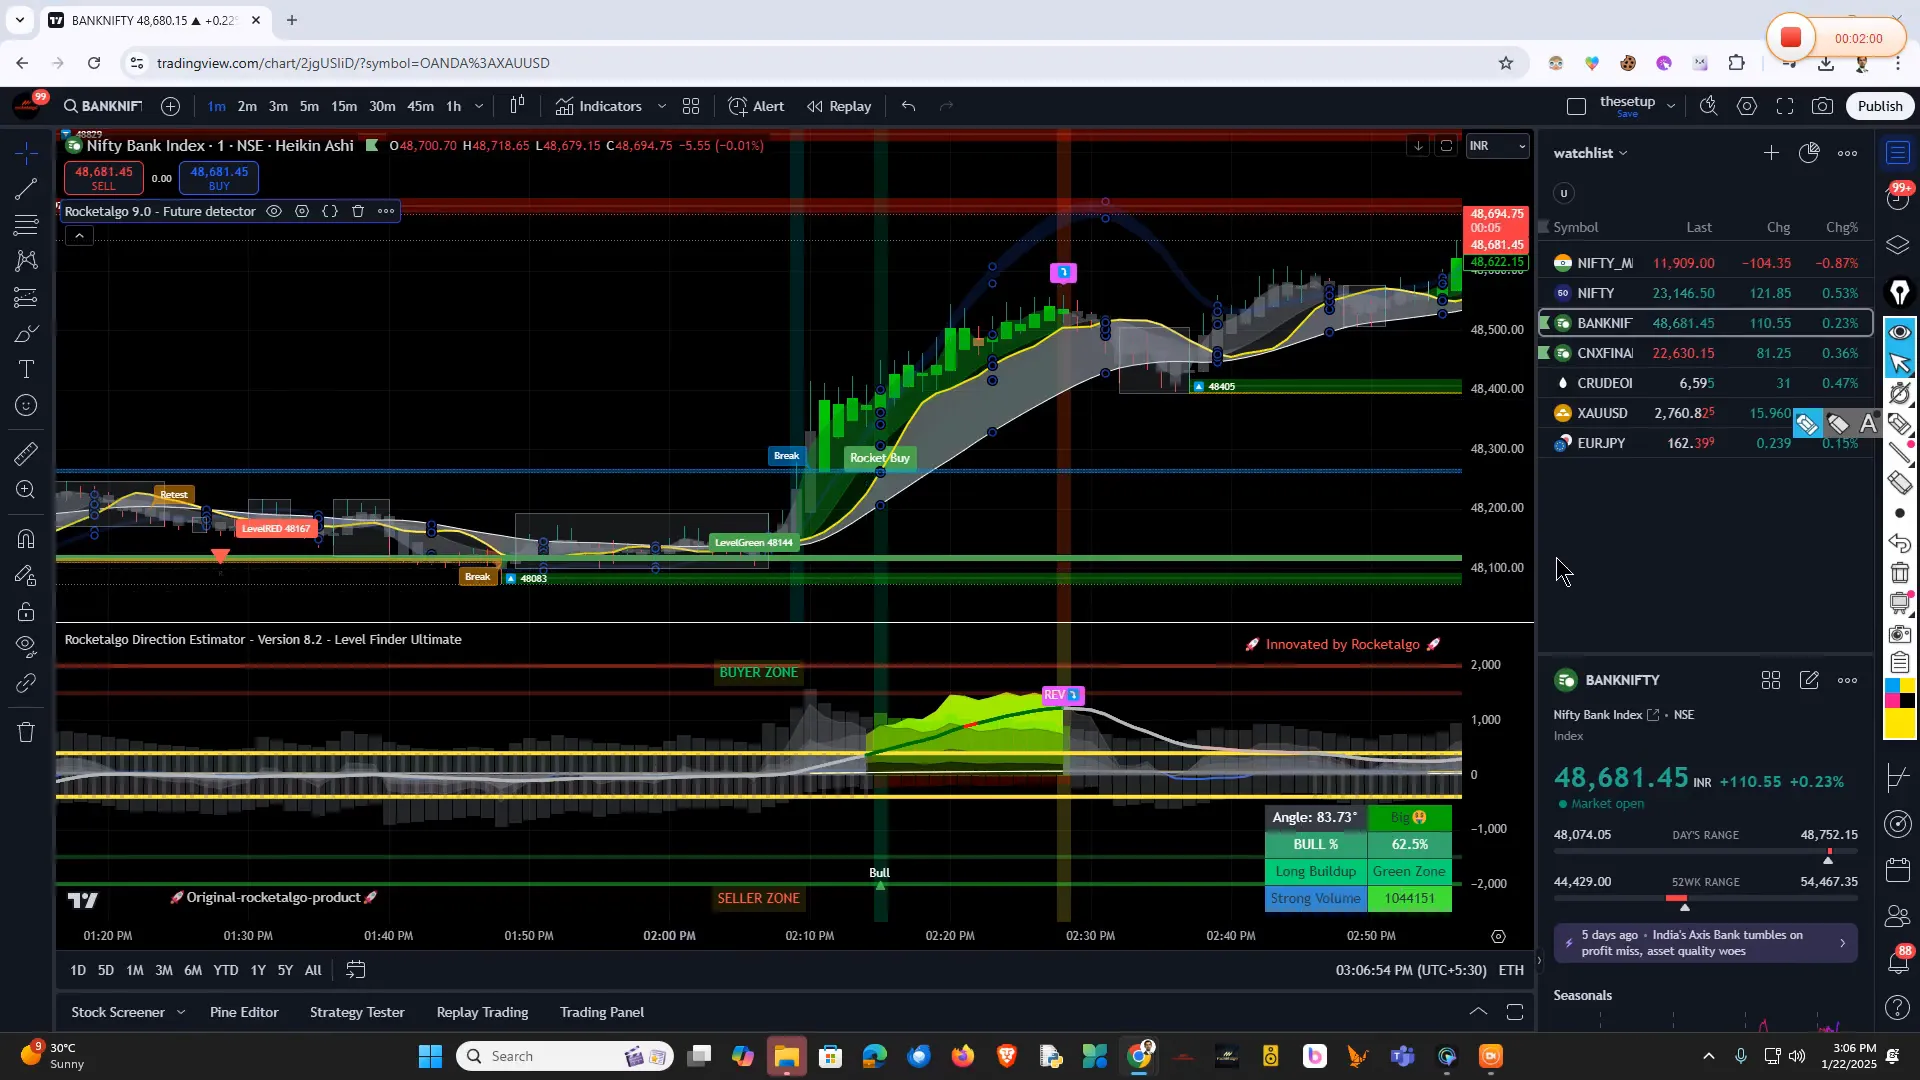Open the chart snapshot camera
Image resolution: width=1920 pixels, height=1080 pixels.
point(1823,106)
